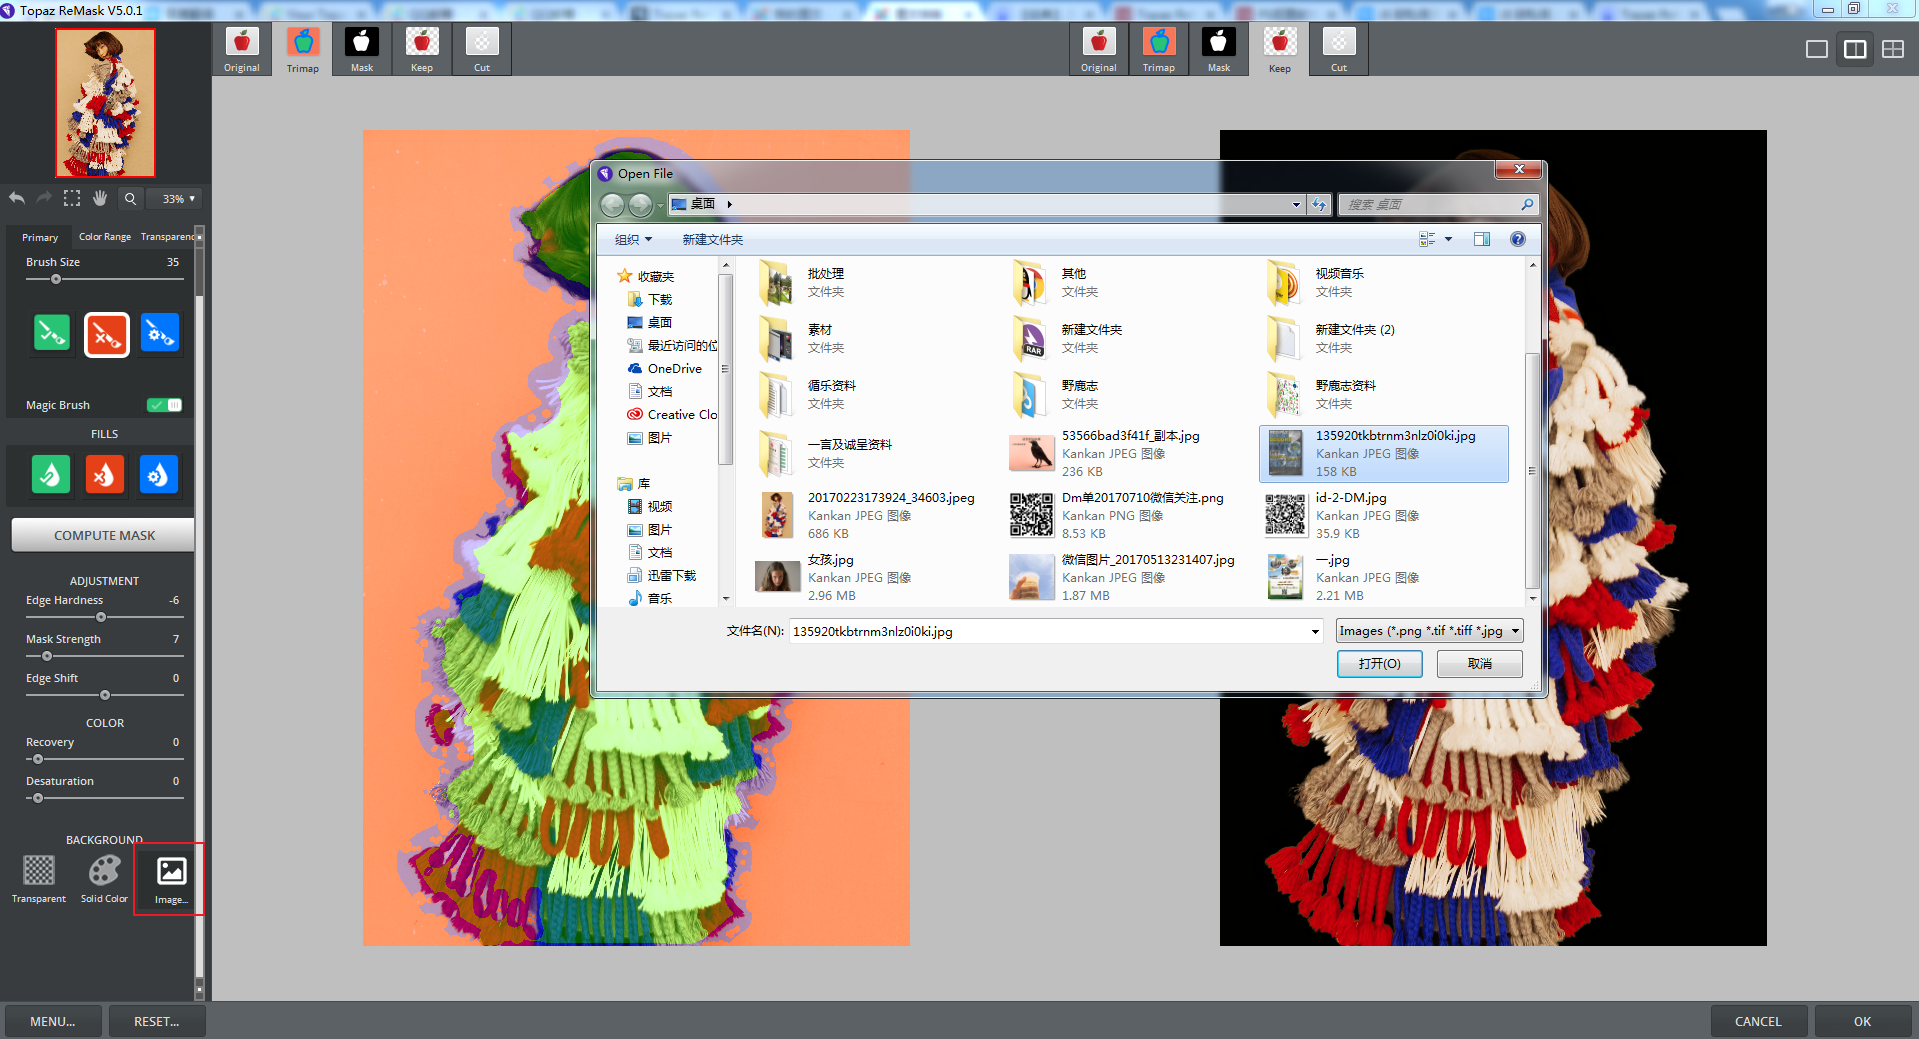Expand the filename history dropdown
The height and width of the screenshot is (1039, 1919).
[x=1315, y=631]
